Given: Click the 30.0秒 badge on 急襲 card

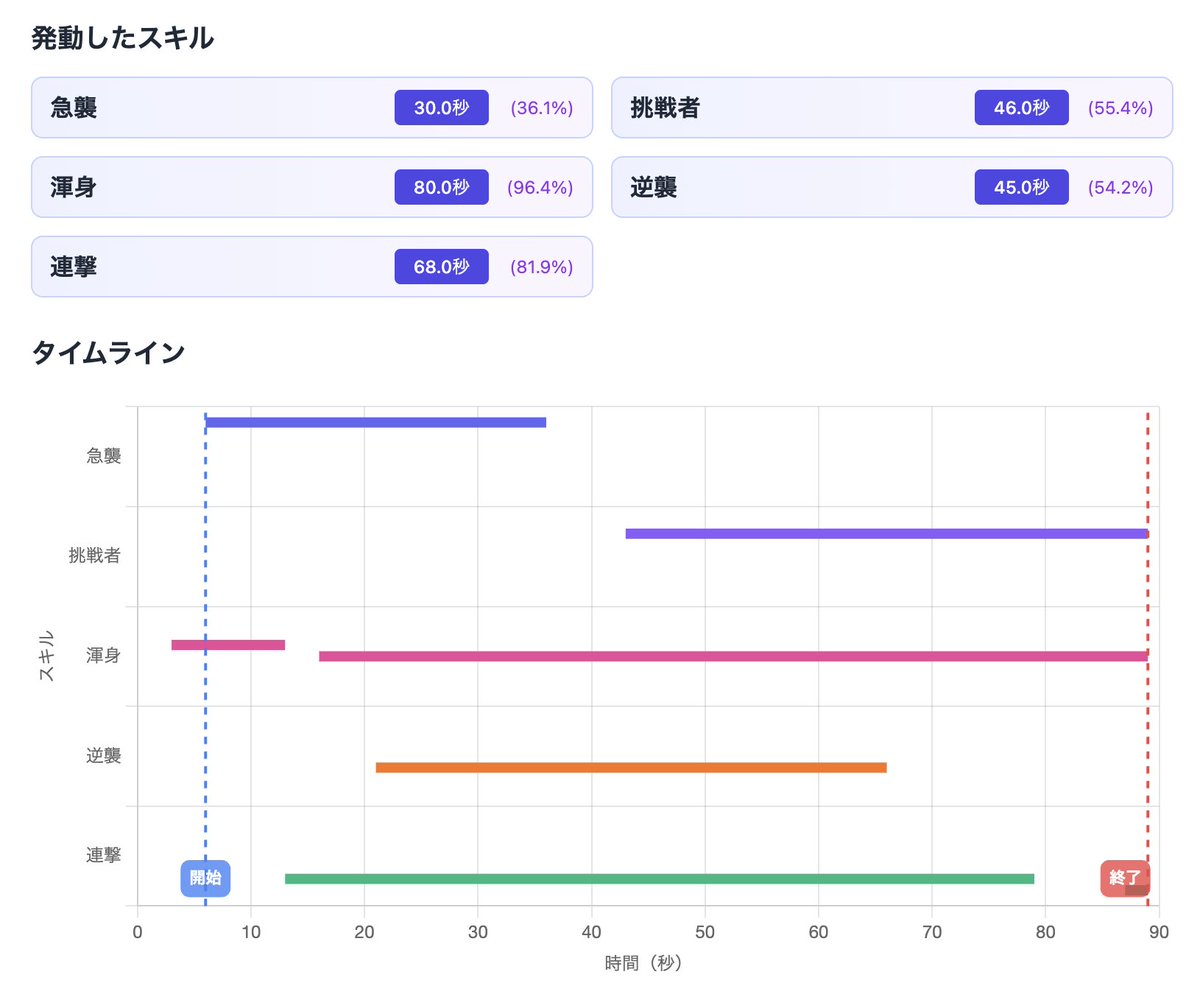Looking at the screenshot, I should (x=441, y=107).
